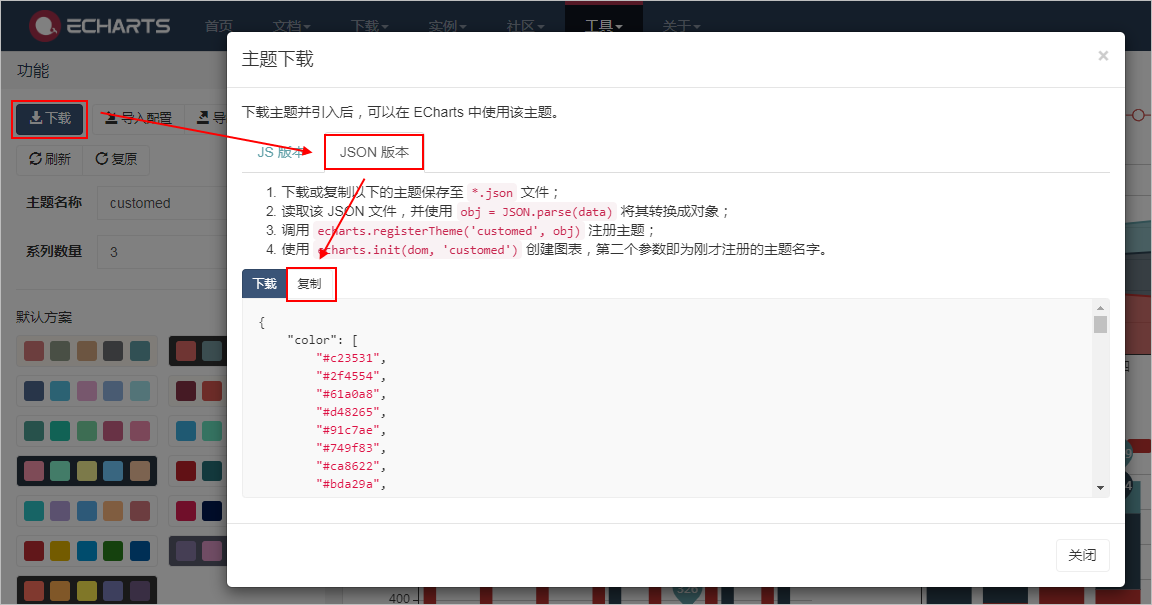Pick the navy-cyan-pink theme palette

pos(87,391)
